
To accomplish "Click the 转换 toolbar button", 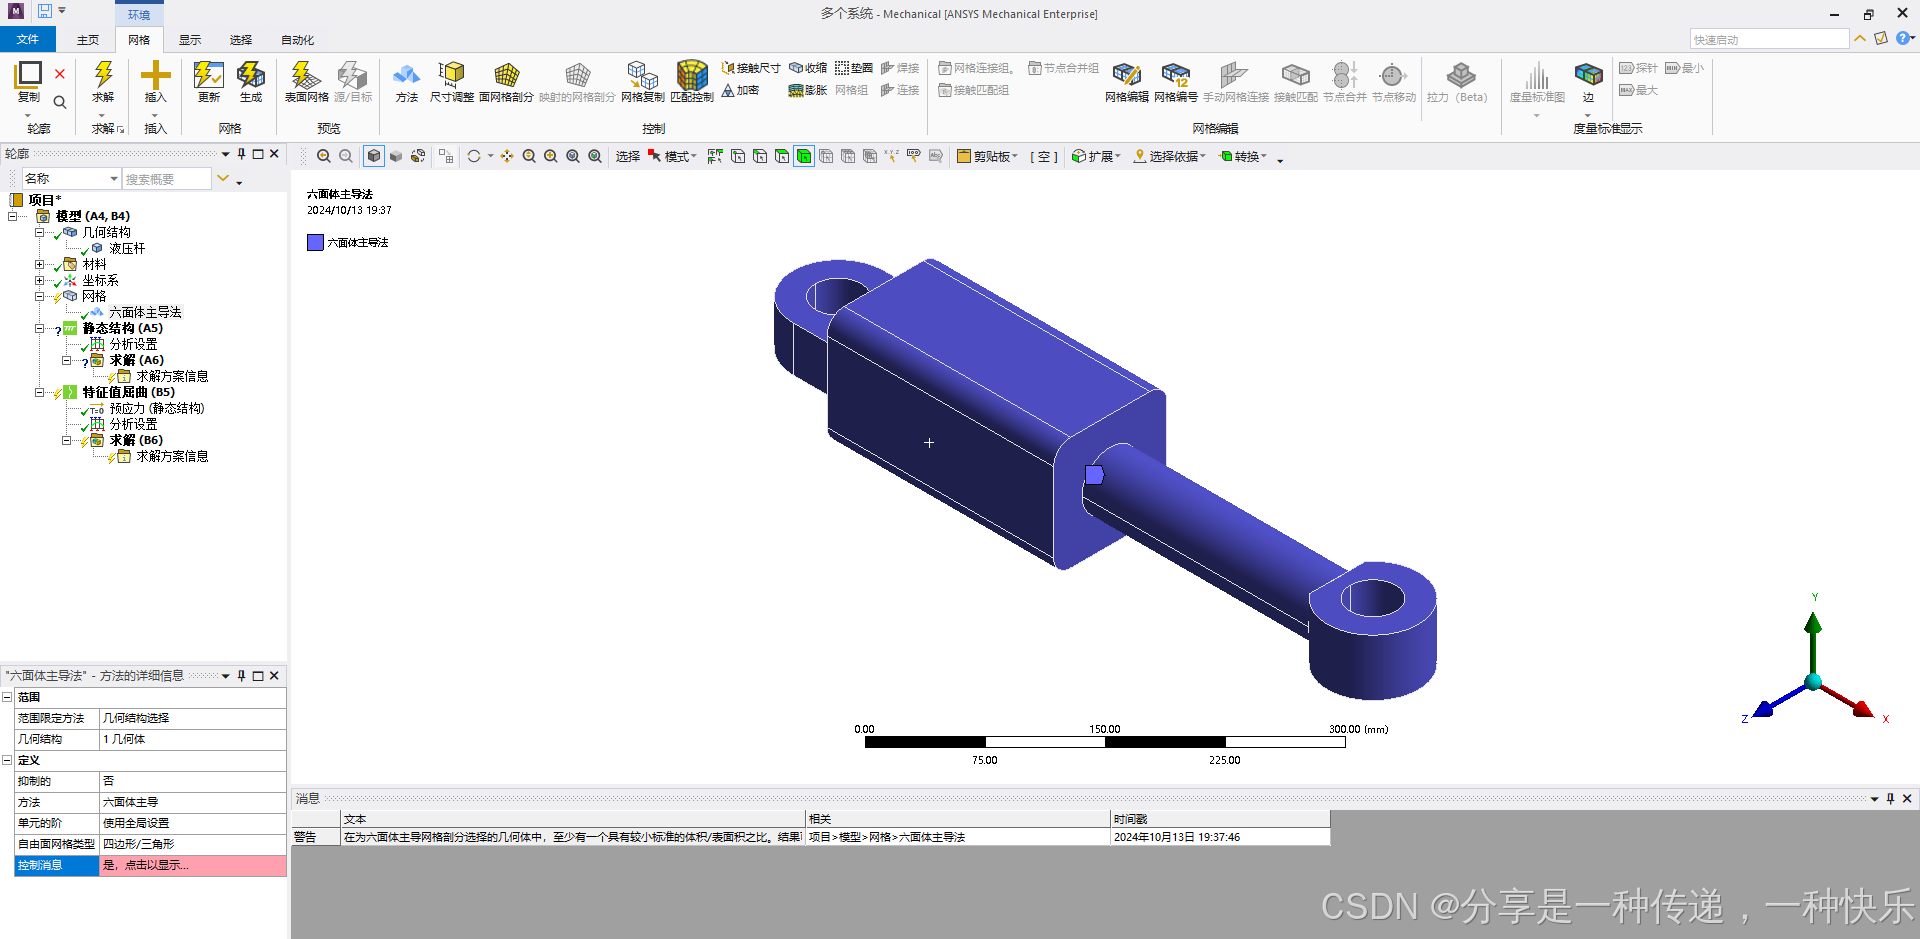I will pos(1243,156).
